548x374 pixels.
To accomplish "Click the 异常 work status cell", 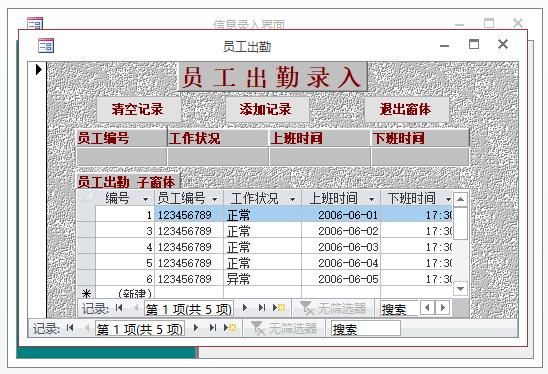I will 262,279.
